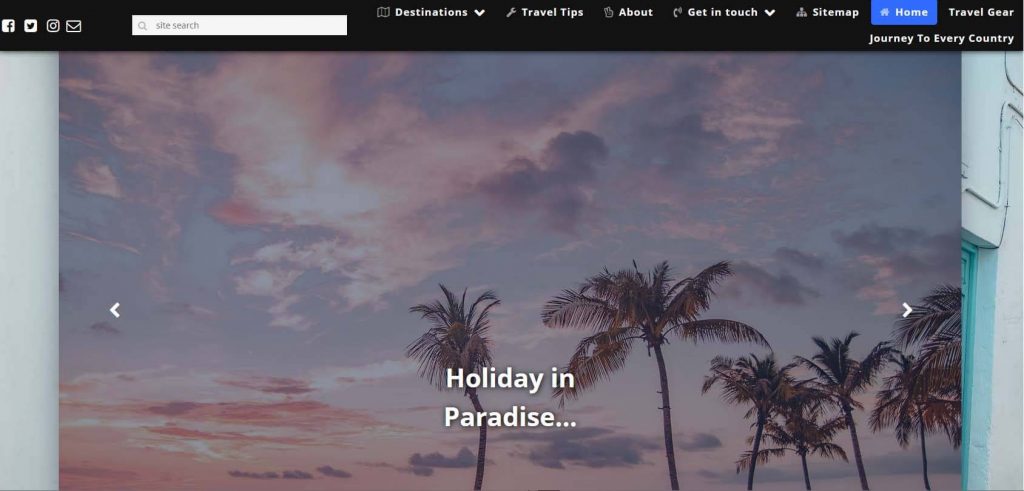This screenshot has height=491, width=1024.
Task: Click the phone icon beside Get in touch
Action: [x=678, y=12]
